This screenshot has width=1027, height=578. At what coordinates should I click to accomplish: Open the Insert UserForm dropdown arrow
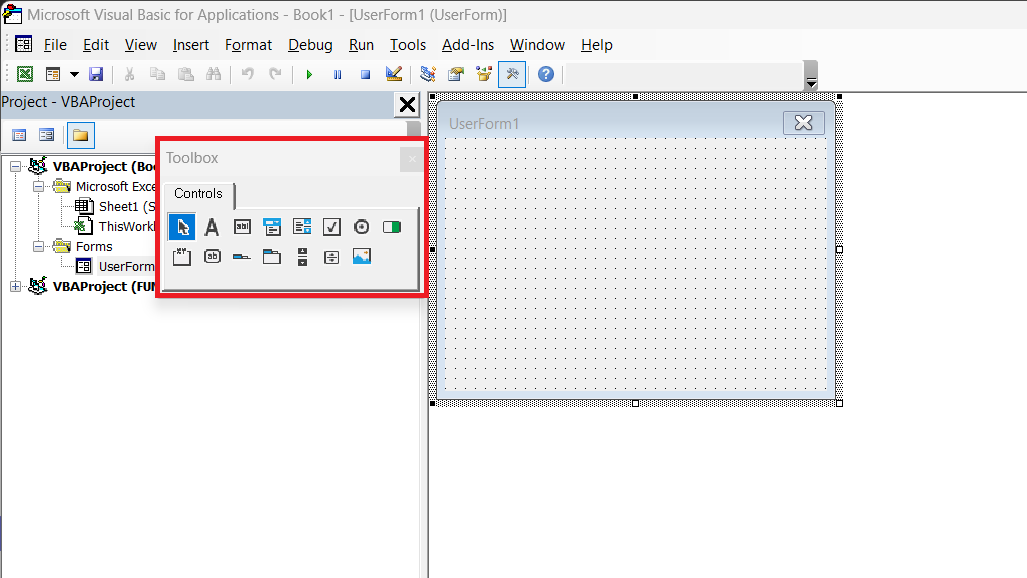(x=74, y=74)
